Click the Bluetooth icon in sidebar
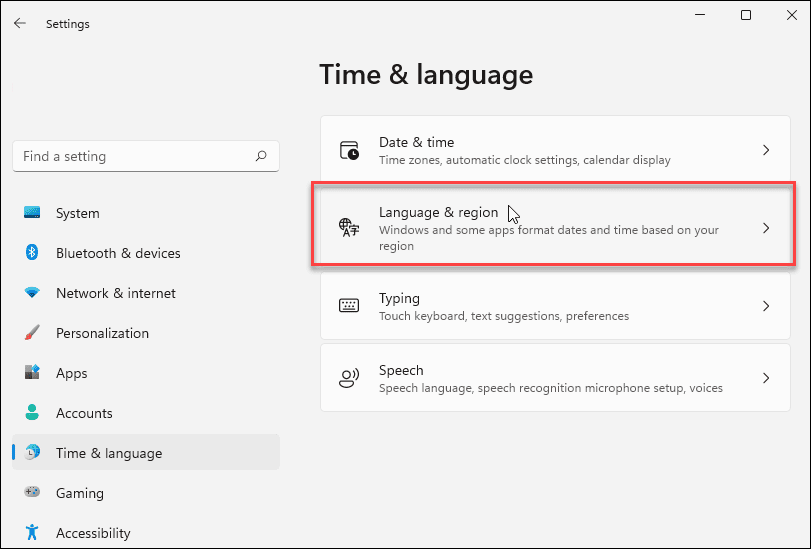The width and height of the screenshot is (811, 549). click(x=33, y=253)
